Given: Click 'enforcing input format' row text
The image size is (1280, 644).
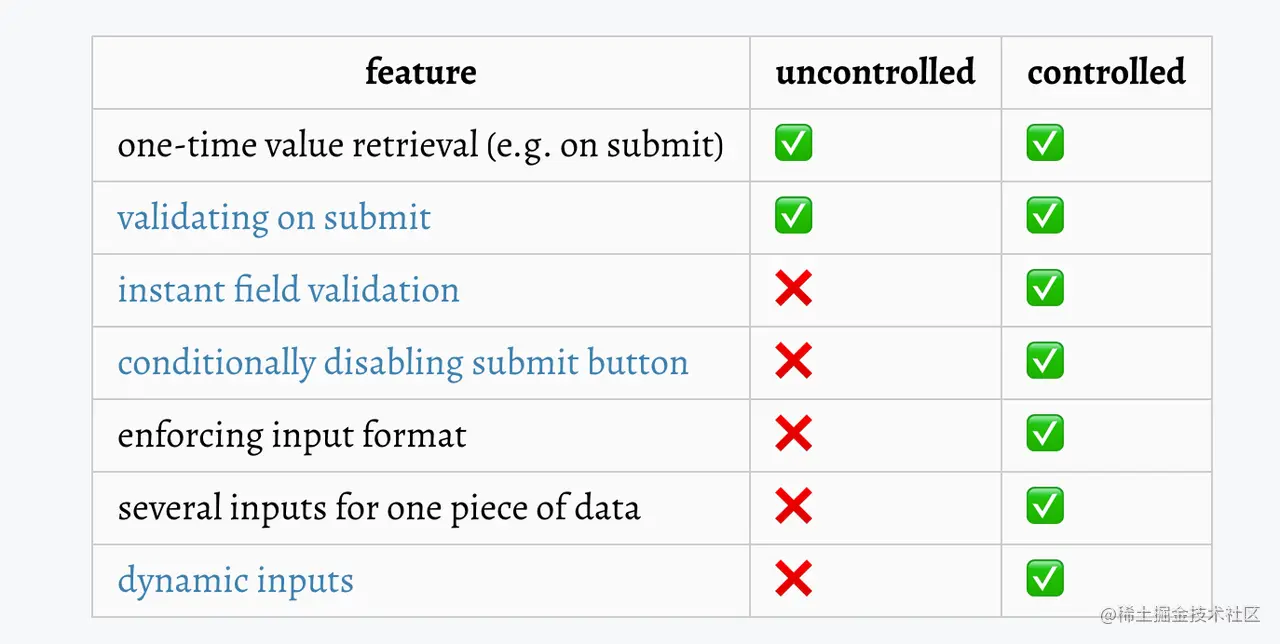Looking at the screenshot, I should pos(292,436).
